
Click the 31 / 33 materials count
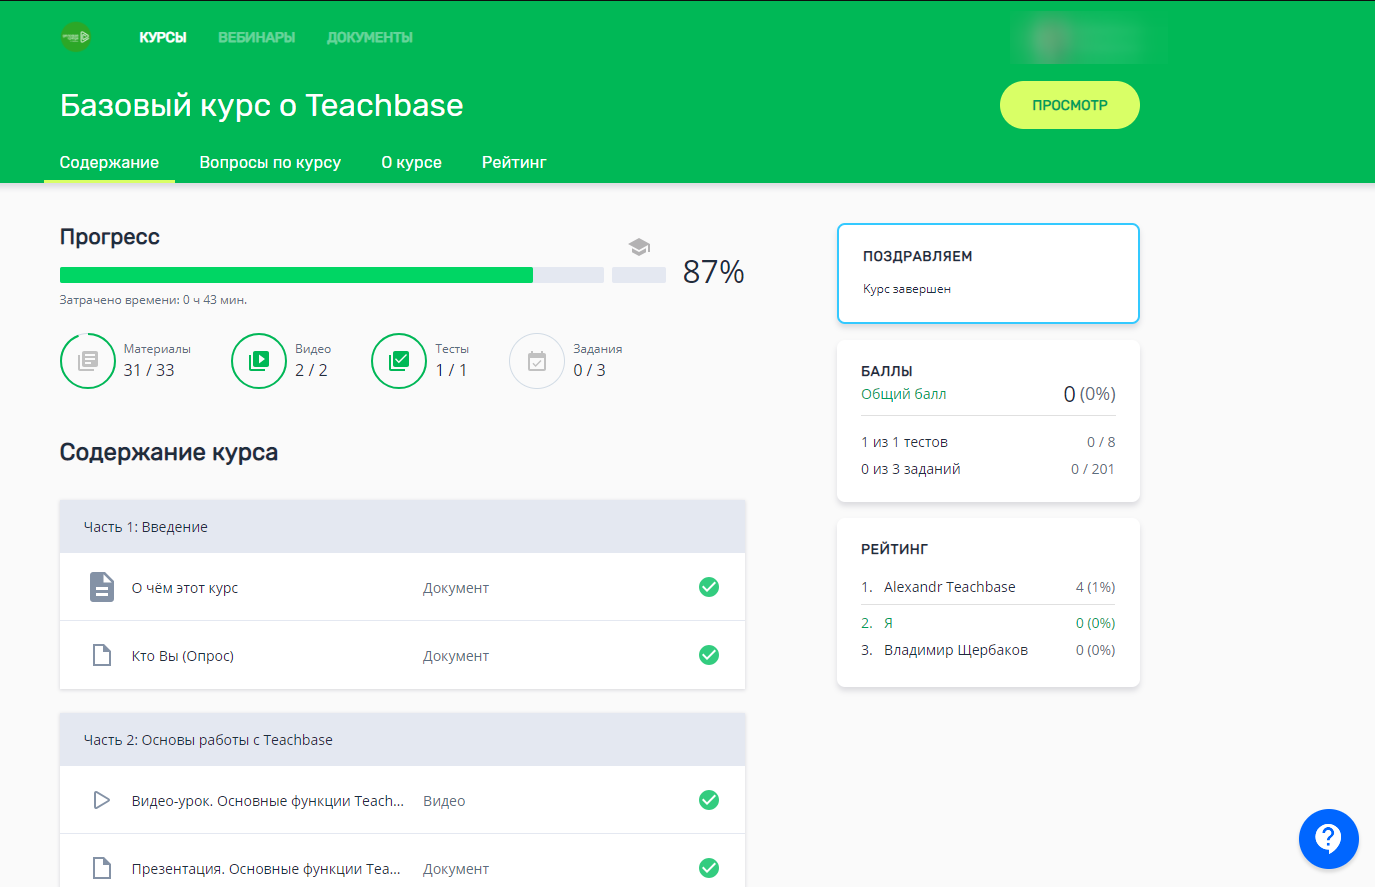(x=149, y=370)
